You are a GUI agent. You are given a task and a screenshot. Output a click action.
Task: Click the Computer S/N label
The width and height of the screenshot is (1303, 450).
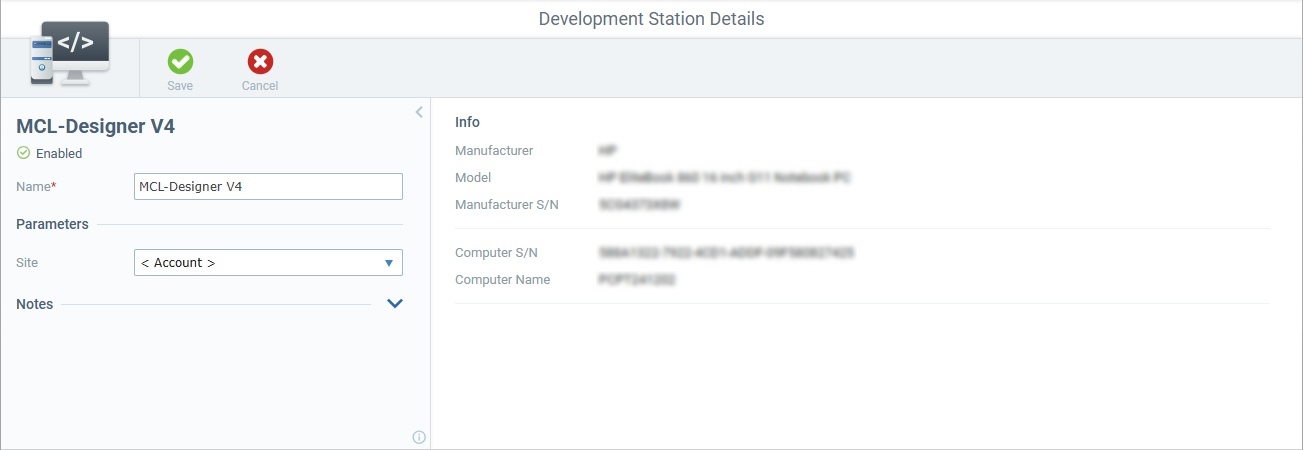pyautogui.click(x=497, y=253)
